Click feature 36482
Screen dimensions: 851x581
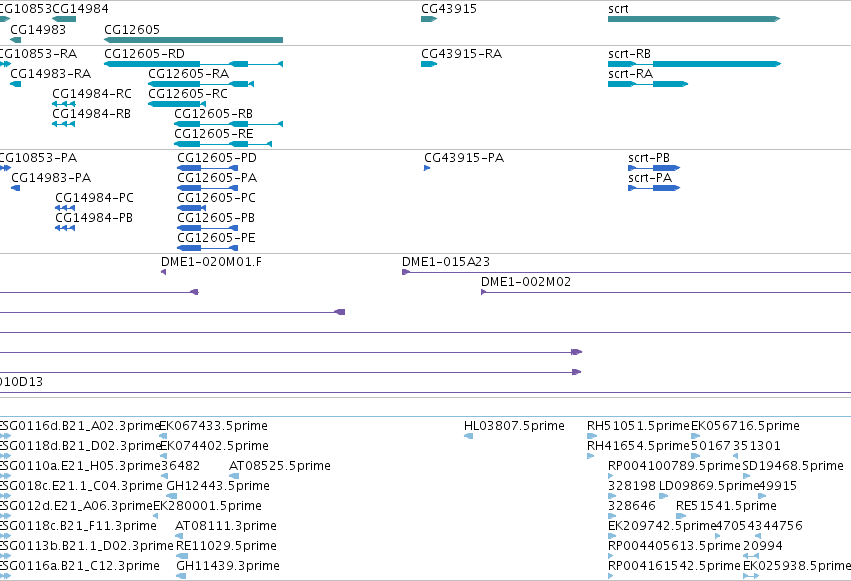point(181,466)
